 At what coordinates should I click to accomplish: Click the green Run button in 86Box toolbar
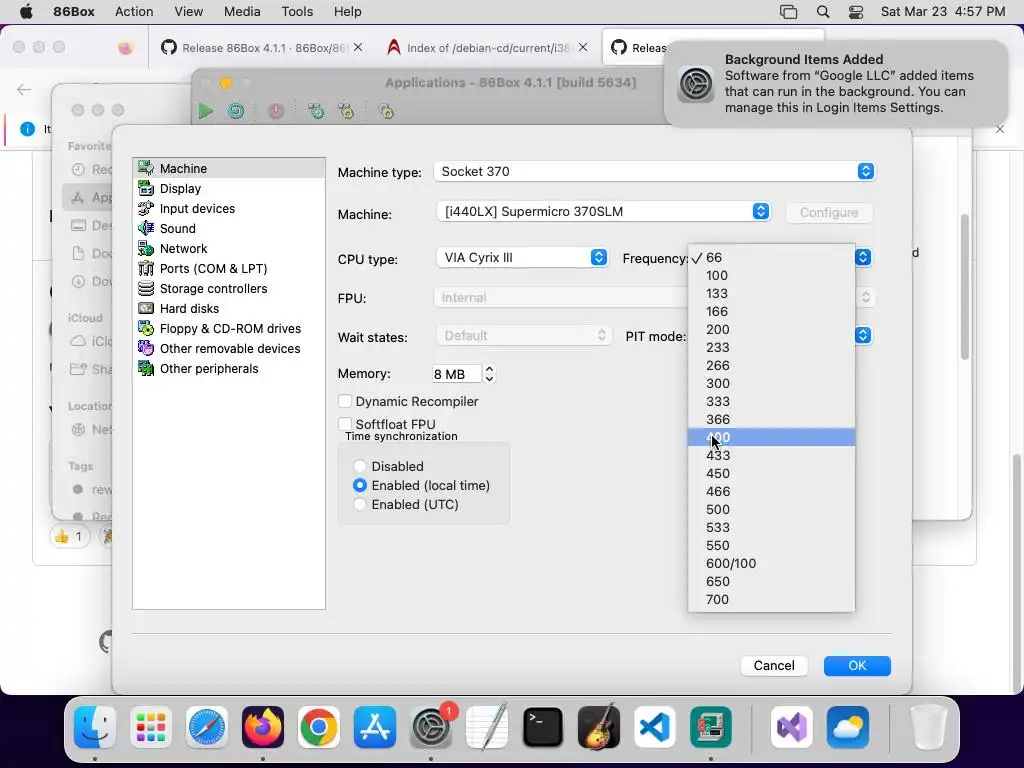pyautogui.click(x=206, y=111)
